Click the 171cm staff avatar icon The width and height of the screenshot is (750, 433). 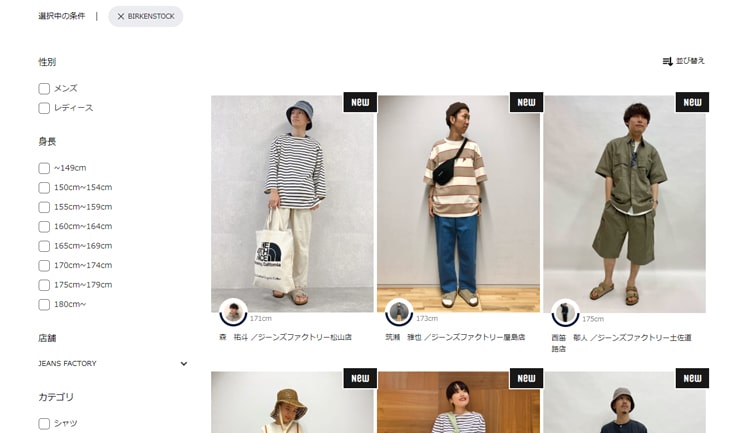click(233, 311)
